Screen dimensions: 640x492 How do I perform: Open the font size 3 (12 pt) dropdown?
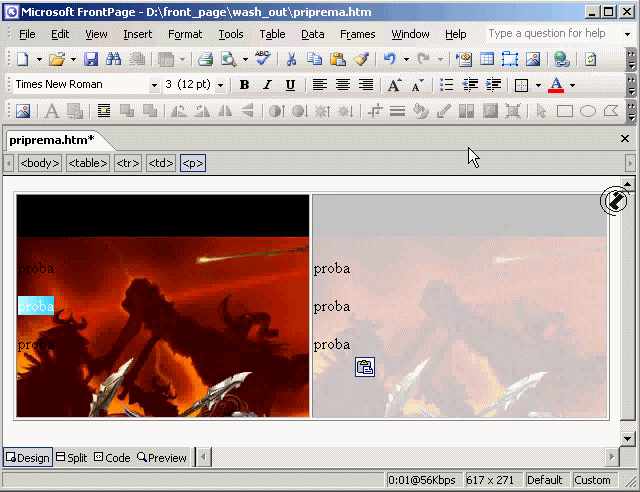[220, 85]
